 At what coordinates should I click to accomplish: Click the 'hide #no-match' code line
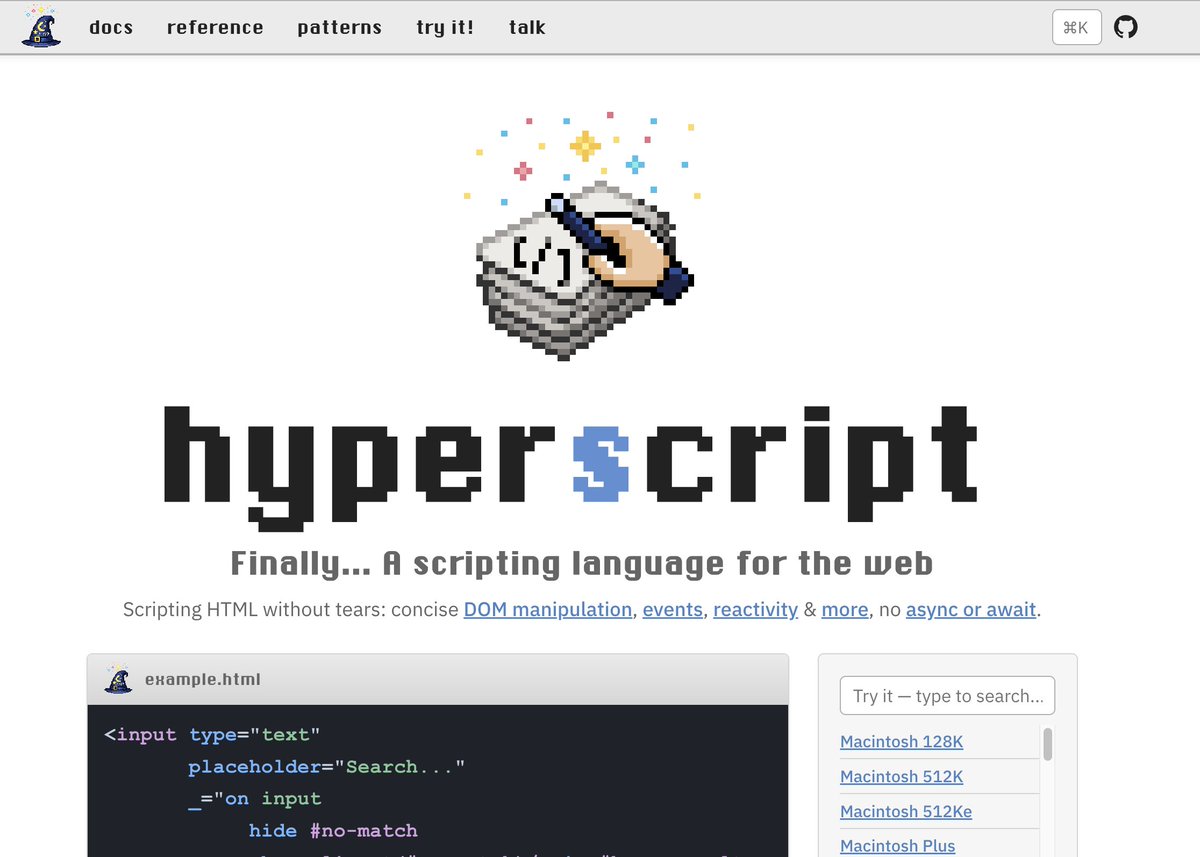tap(333, 831)
